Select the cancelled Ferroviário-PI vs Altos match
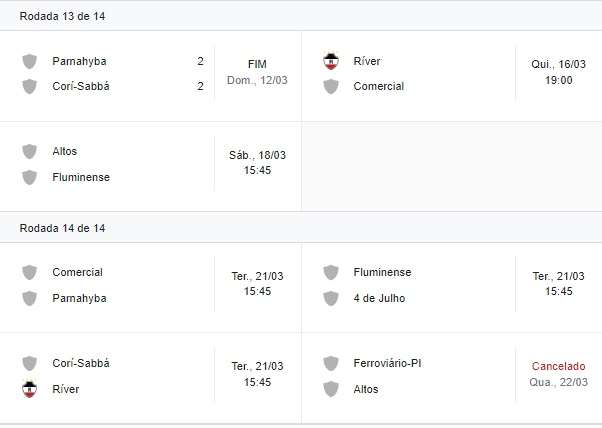The height and width of the screenshot is (428, 602). point(452,378)
